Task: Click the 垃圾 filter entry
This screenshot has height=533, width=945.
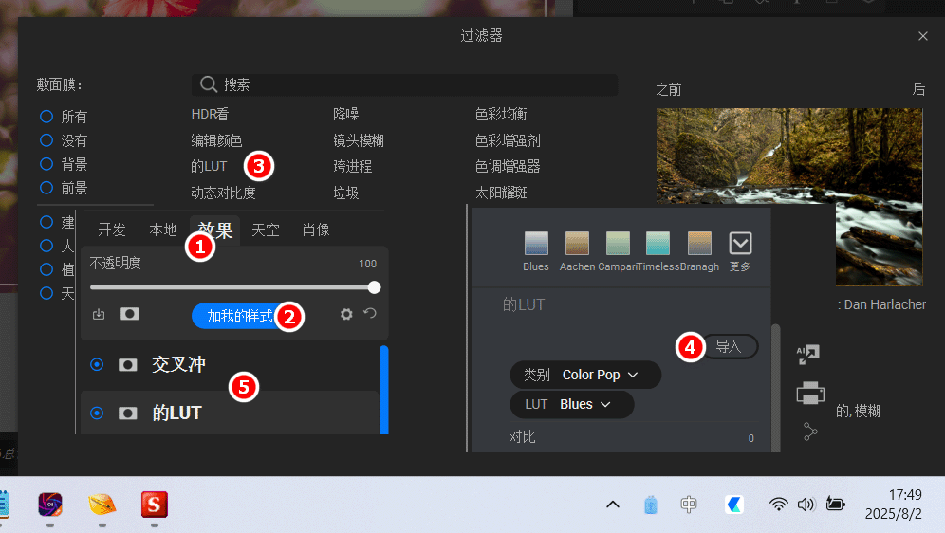Action: click(x=346, y=193)
